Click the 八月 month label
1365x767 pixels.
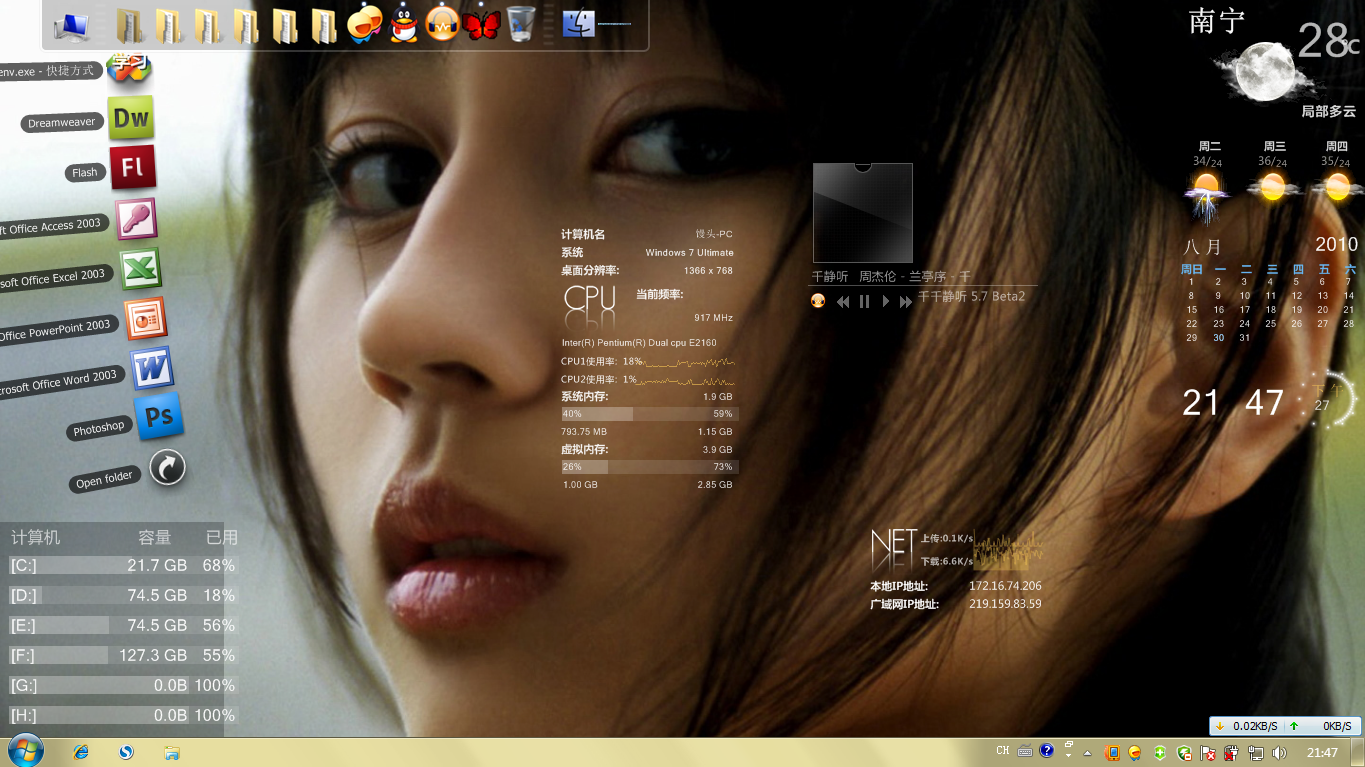pyautogui.click(x=1202, y=246)
